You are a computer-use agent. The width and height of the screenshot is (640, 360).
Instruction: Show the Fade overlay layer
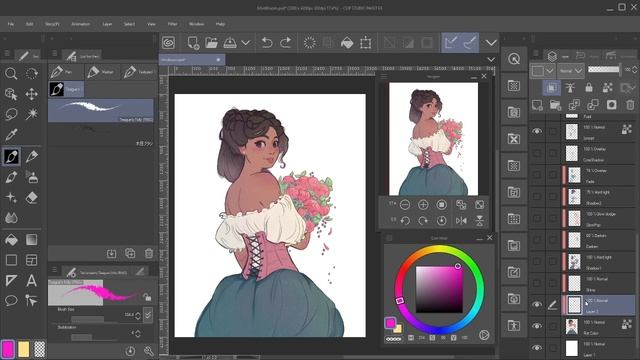tap(537, 175)
